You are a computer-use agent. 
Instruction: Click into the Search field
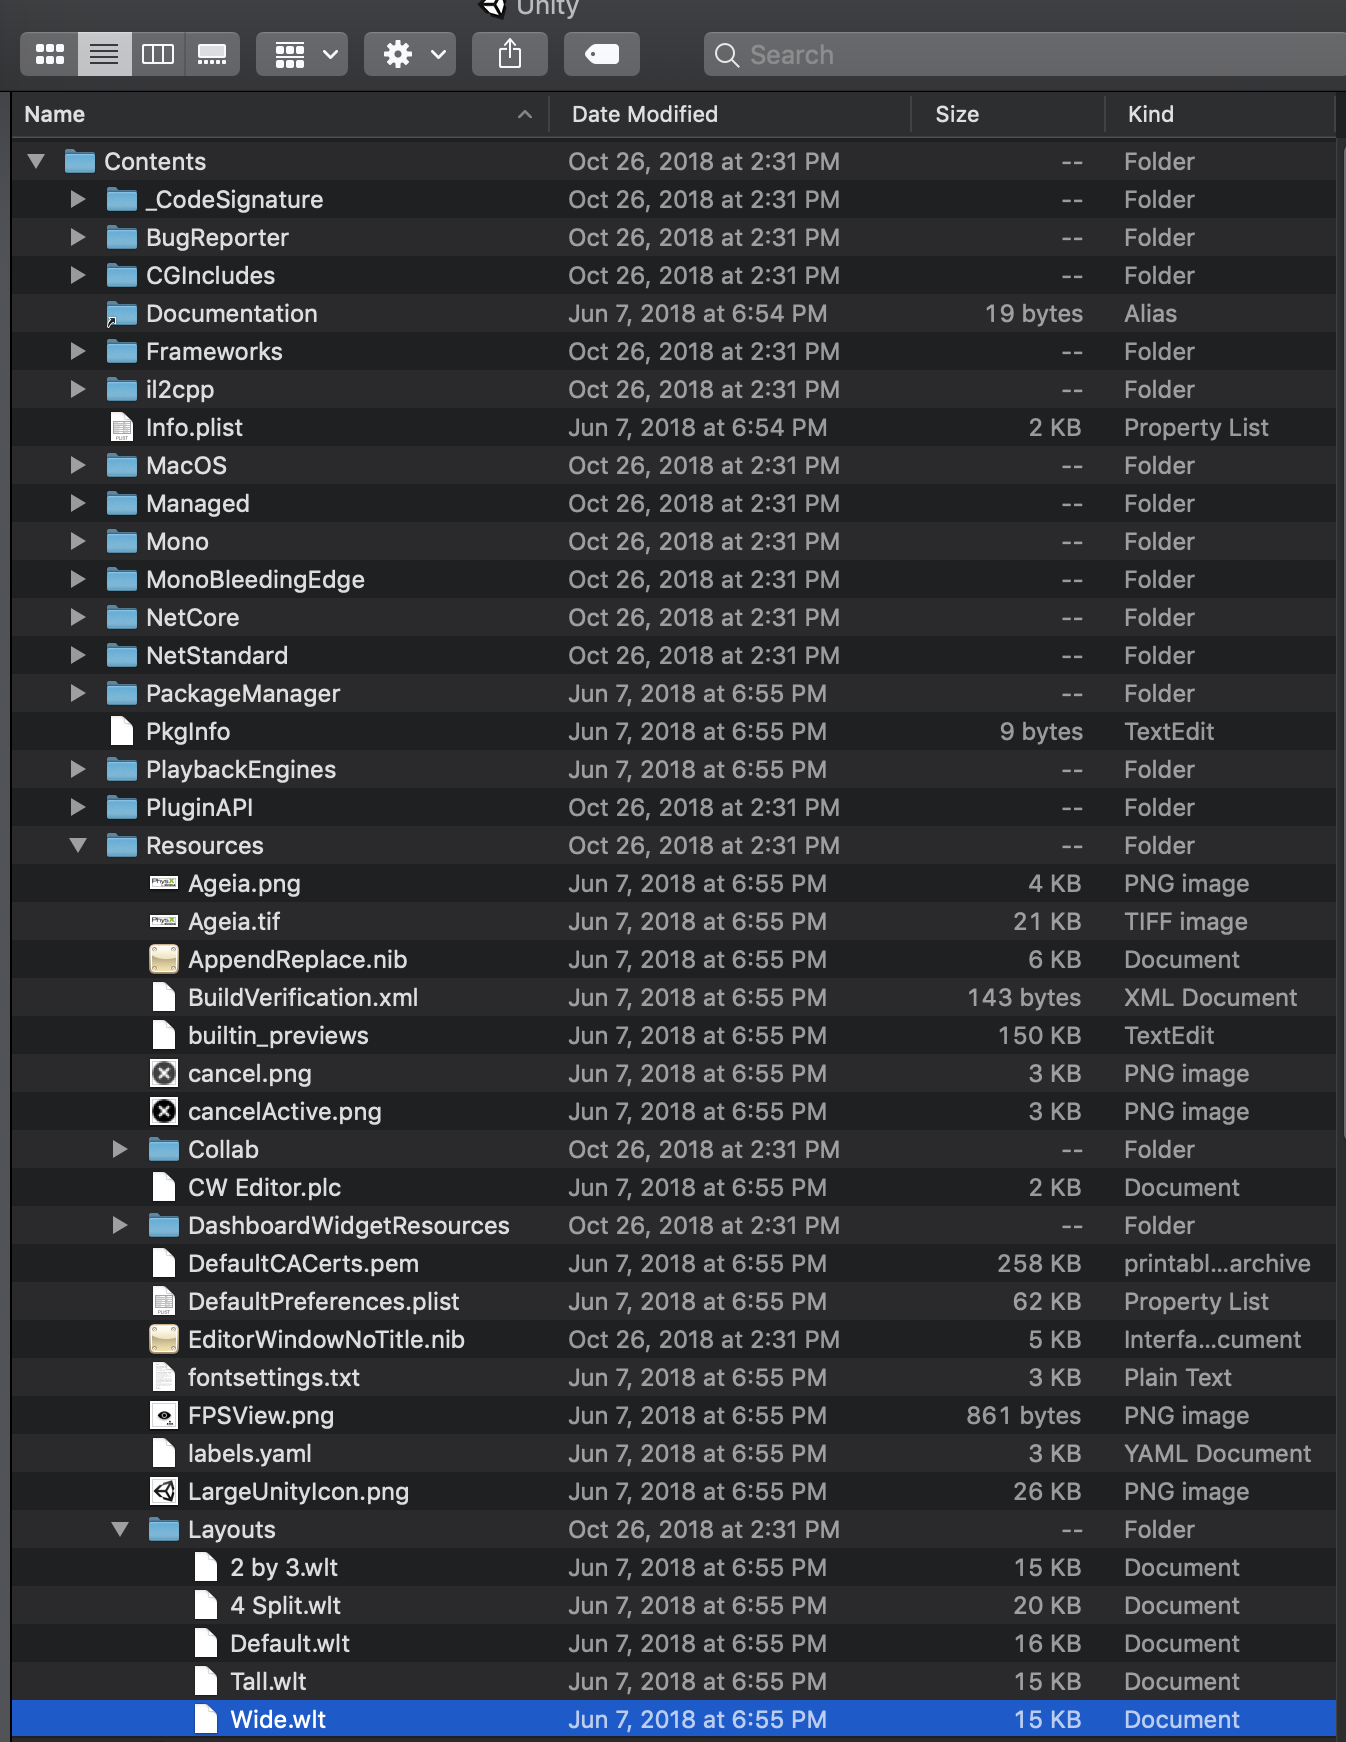click(1025, 54)
